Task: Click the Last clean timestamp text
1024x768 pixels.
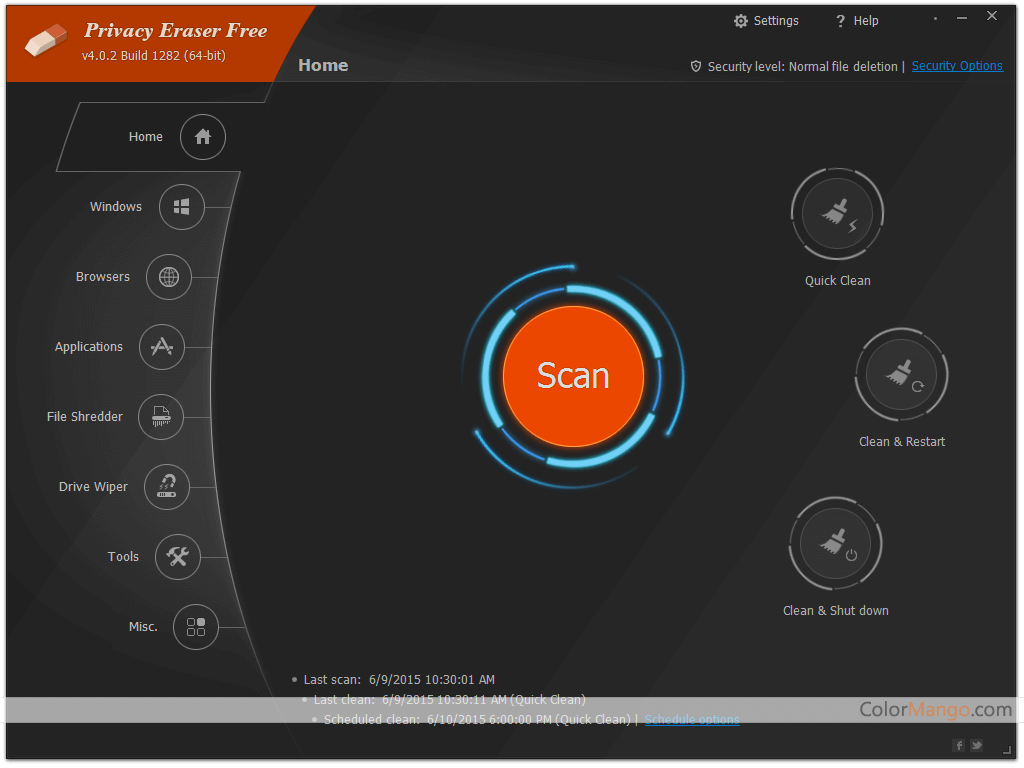Action: [x=483, y=699]
